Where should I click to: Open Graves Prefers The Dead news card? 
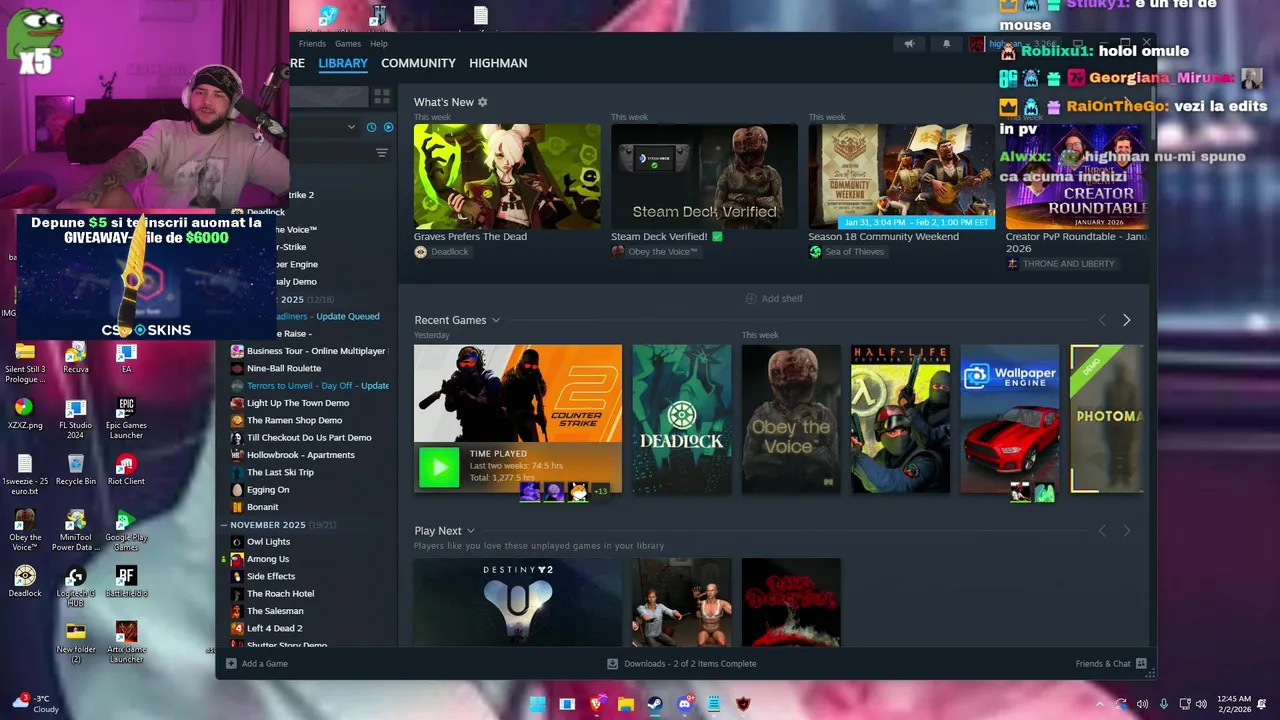(507, 176)
